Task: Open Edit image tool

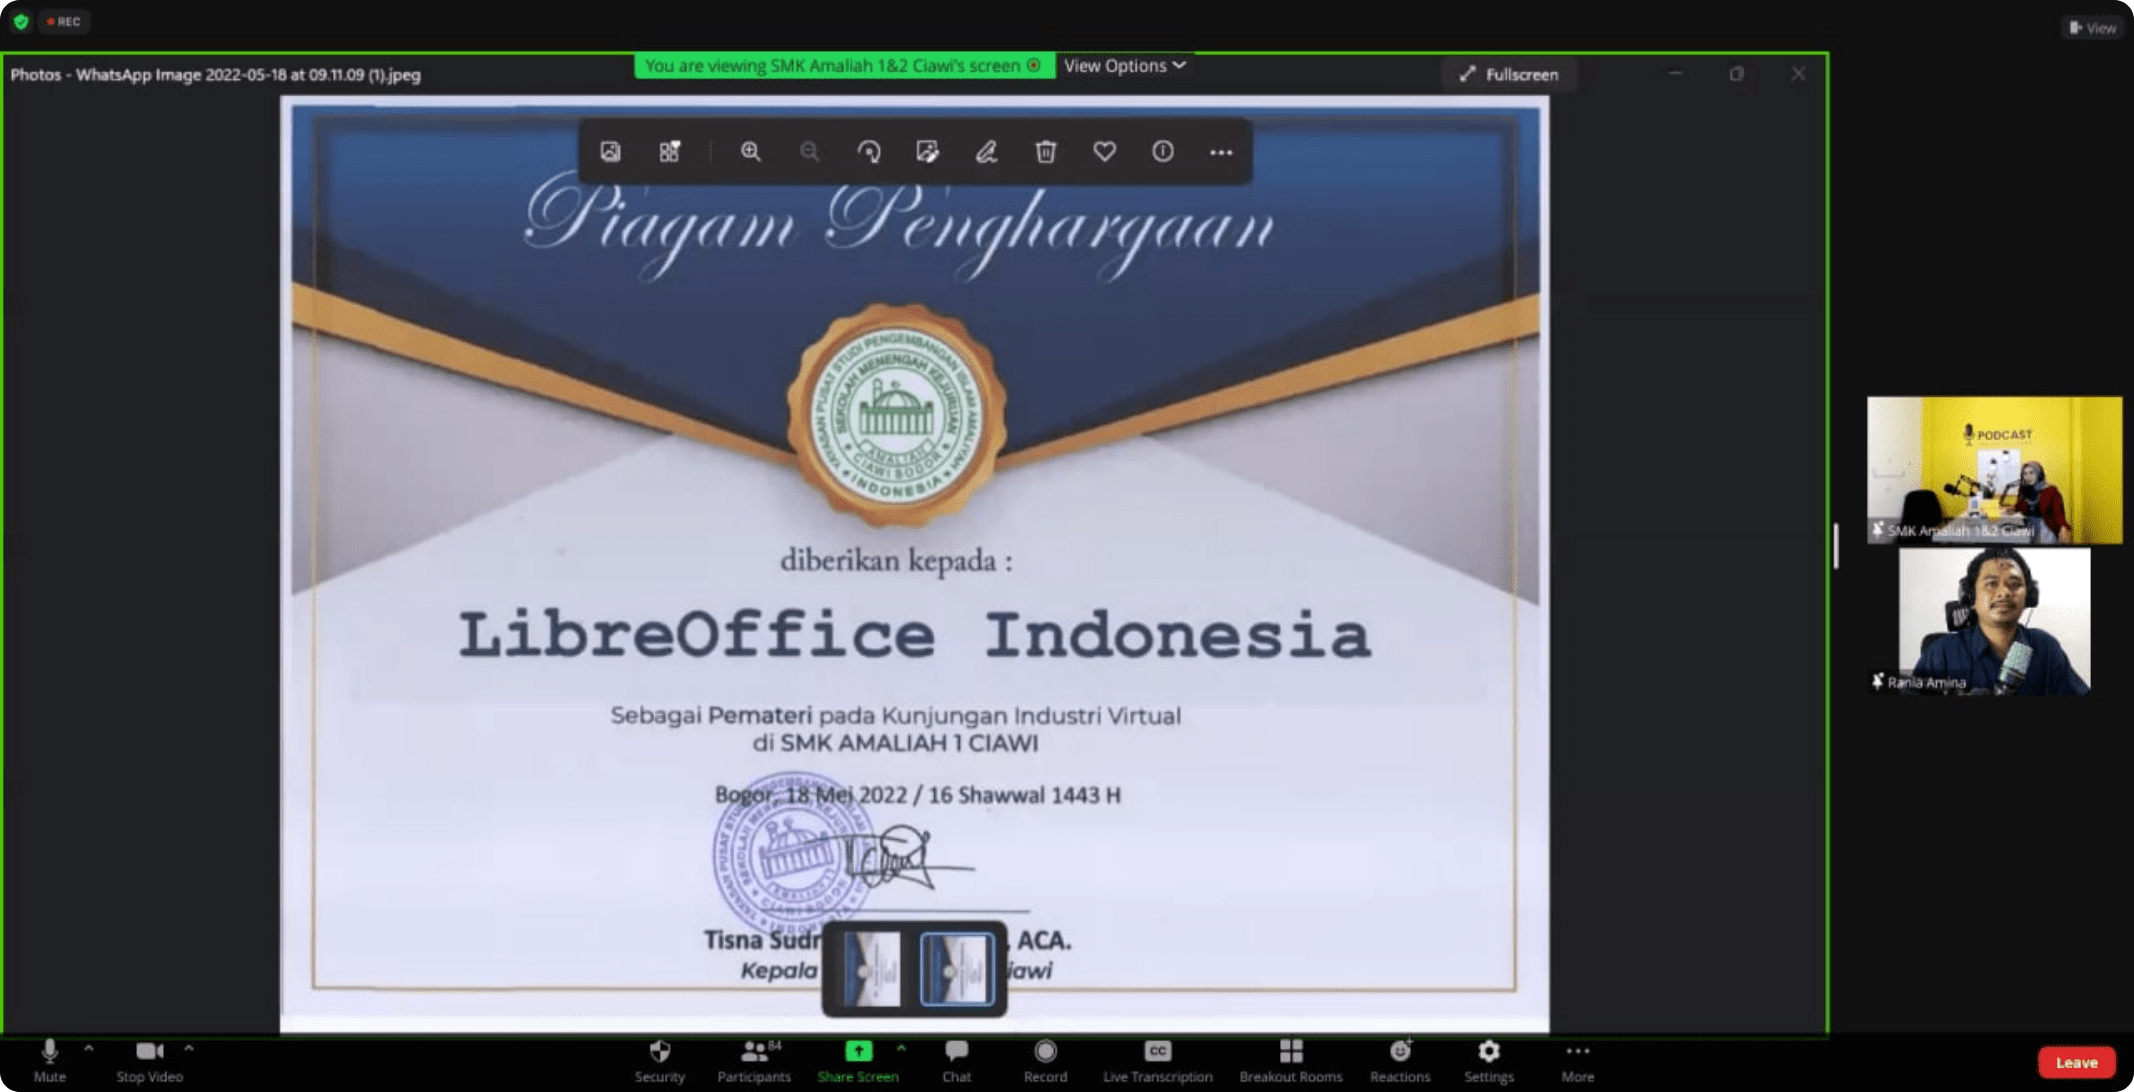Action: tap(927, 152)
